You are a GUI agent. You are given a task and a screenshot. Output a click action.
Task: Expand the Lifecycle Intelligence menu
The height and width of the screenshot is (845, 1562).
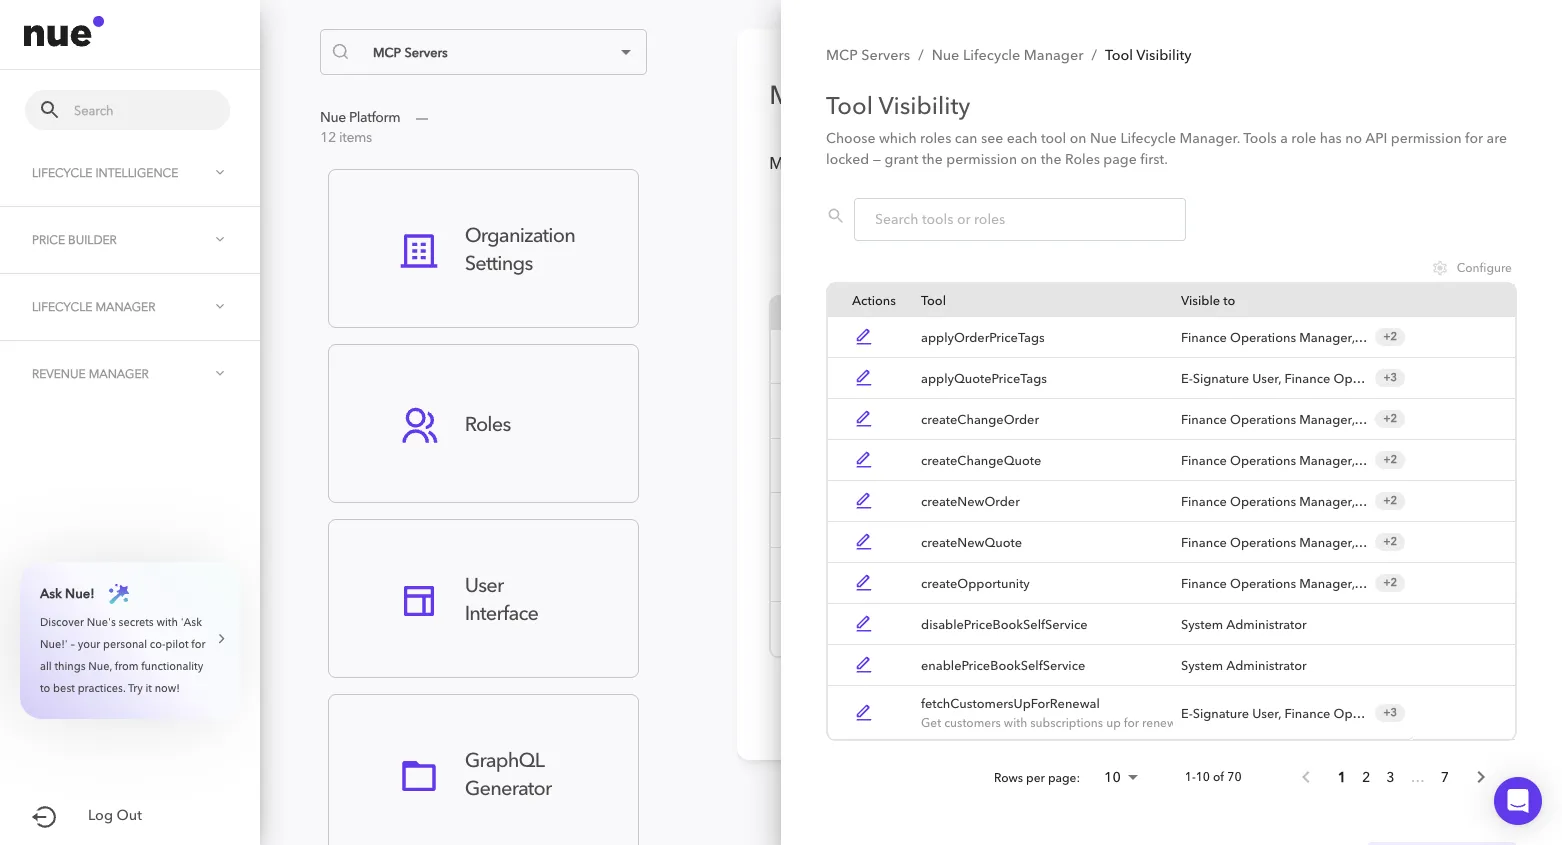(x=130, y=173)
